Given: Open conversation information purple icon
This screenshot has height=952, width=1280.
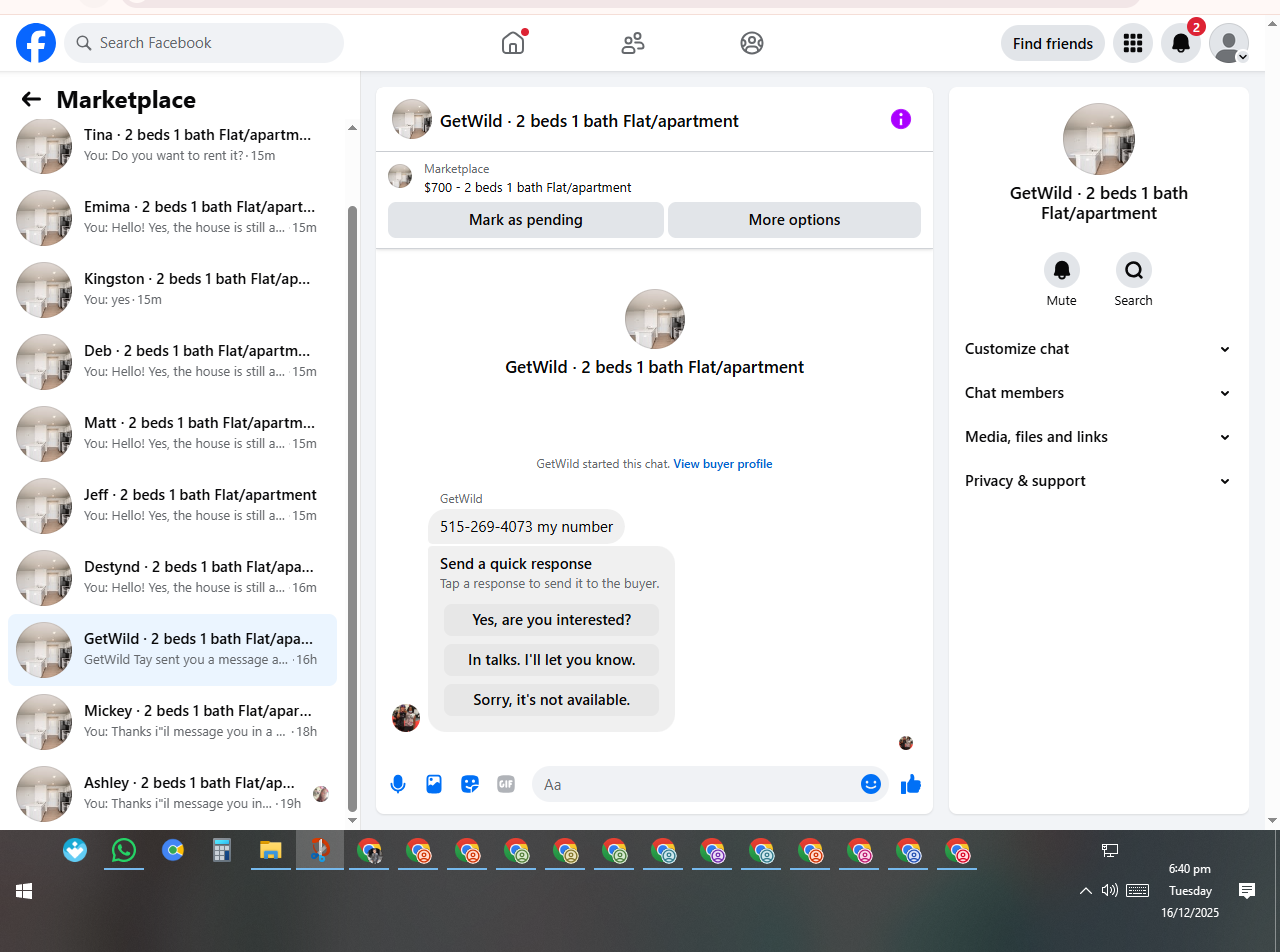Looking at the screenshot, I should pyautogui.click(x=901, y=119).
